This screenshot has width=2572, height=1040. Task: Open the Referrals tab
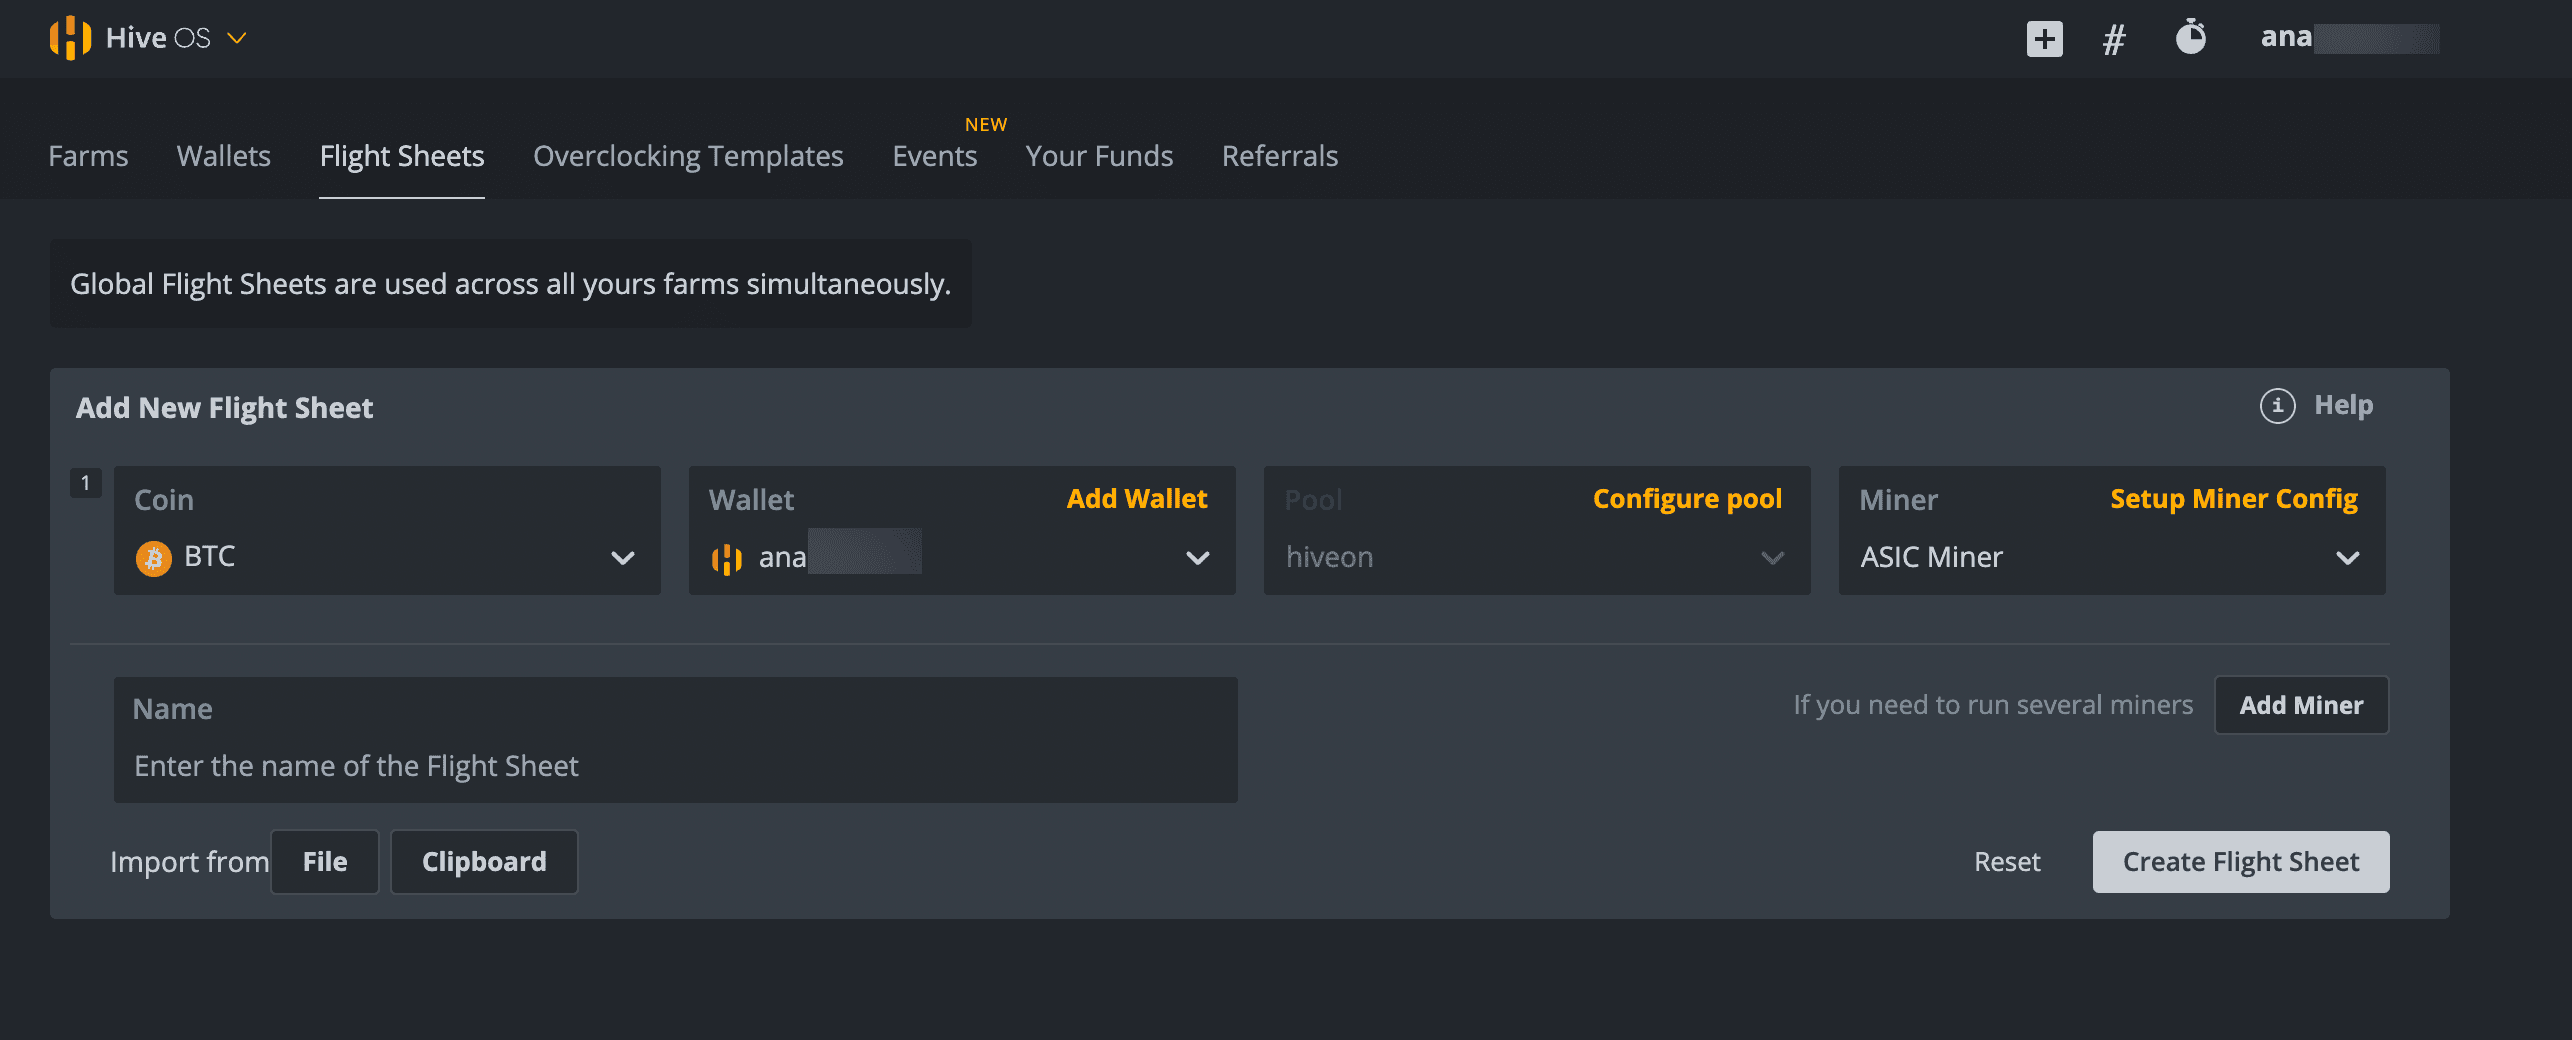tap(1280, 156)
